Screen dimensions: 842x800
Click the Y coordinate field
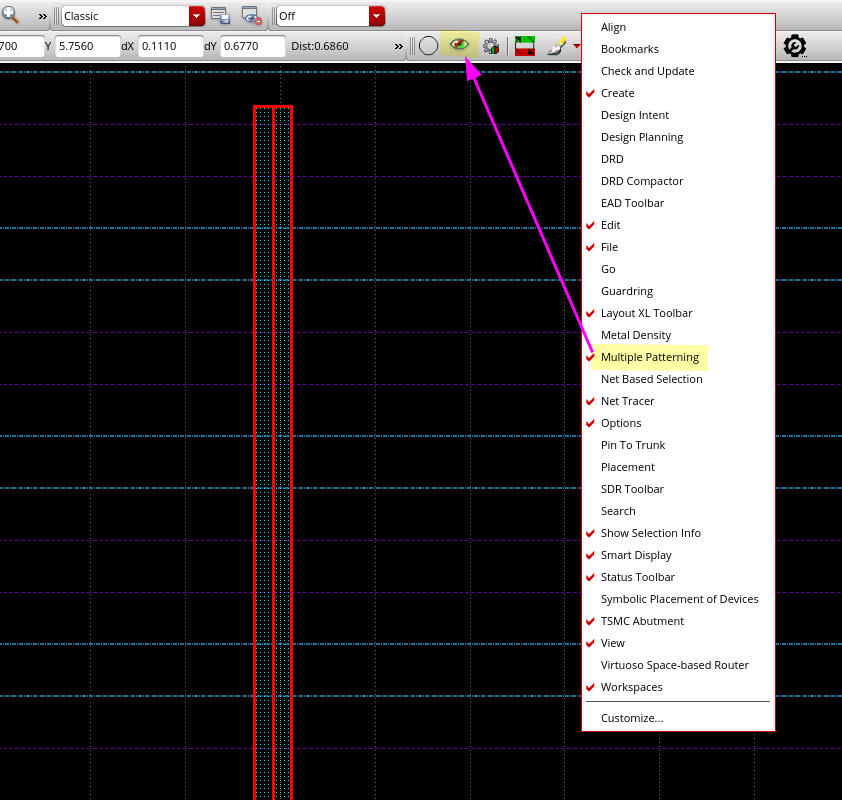pos(88,46)
